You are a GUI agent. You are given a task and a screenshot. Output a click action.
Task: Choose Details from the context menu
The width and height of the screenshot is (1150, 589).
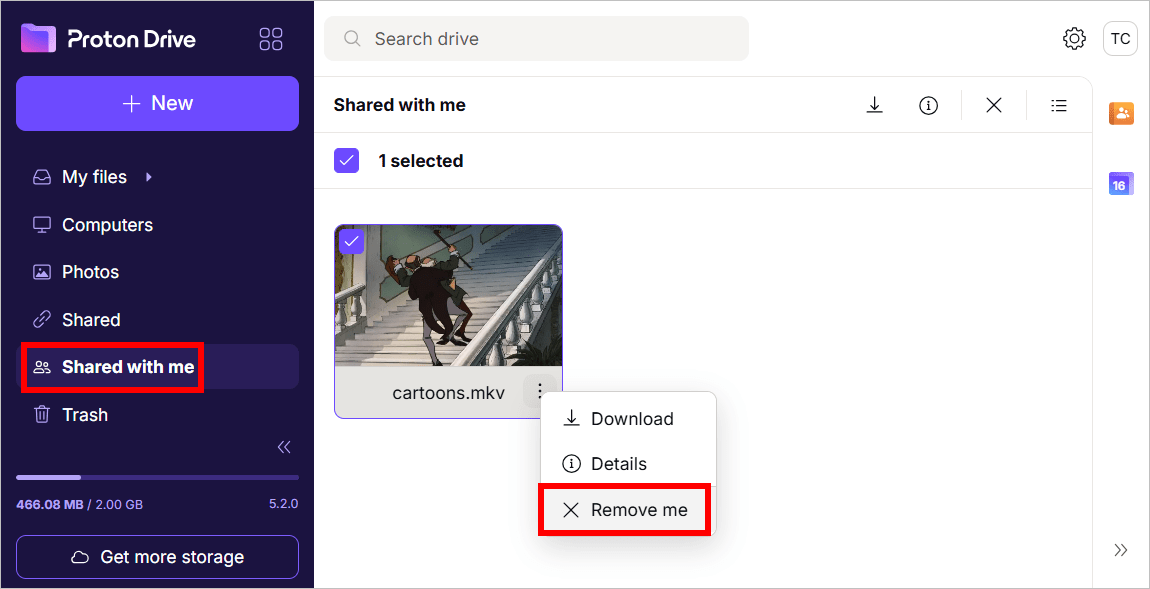click(x=629, y=464)
